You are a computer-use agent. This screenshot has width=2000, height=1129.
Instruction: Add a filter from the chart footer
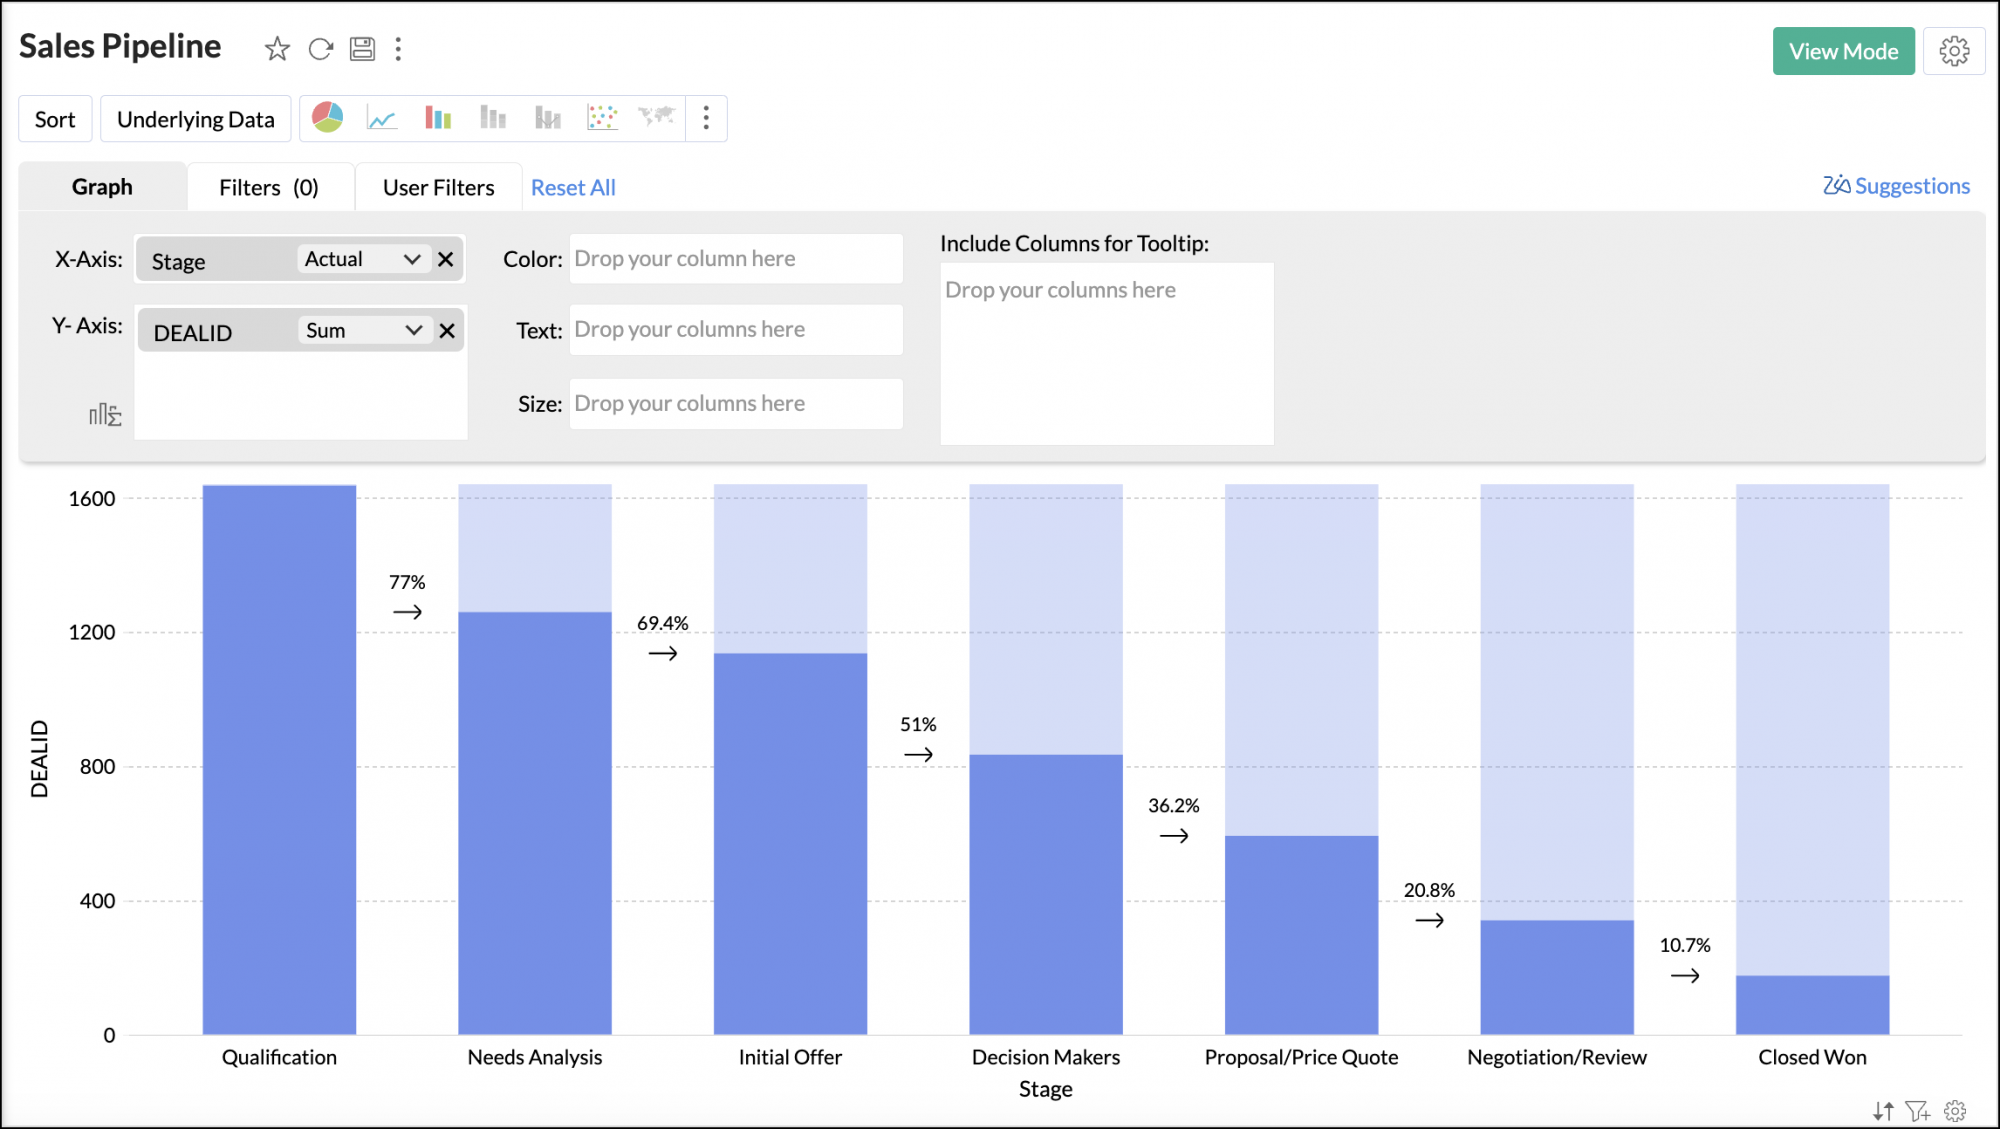pyautogui.click(x=1919, y=1111)
